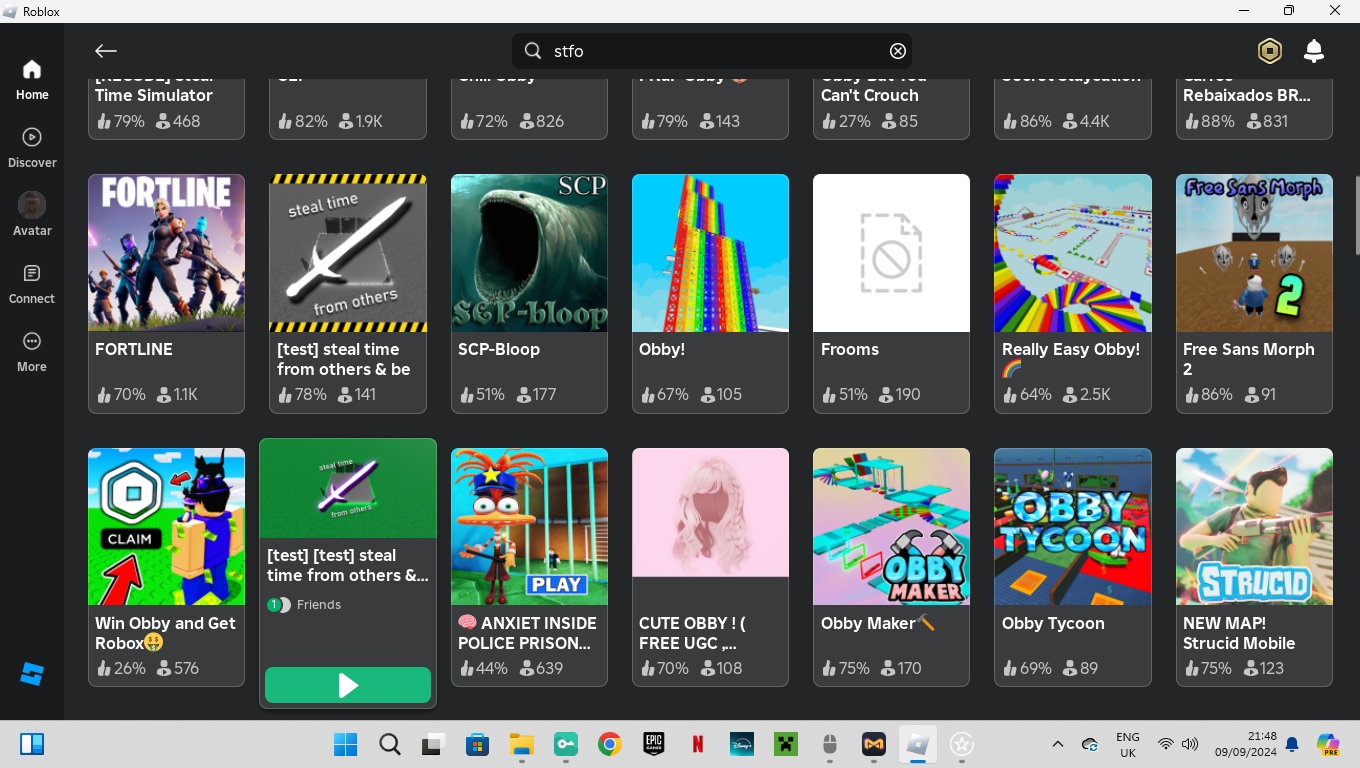Open the Really Easy Obby! thumbnail
Screen dimensions: 1360x768
(1073, 253)
